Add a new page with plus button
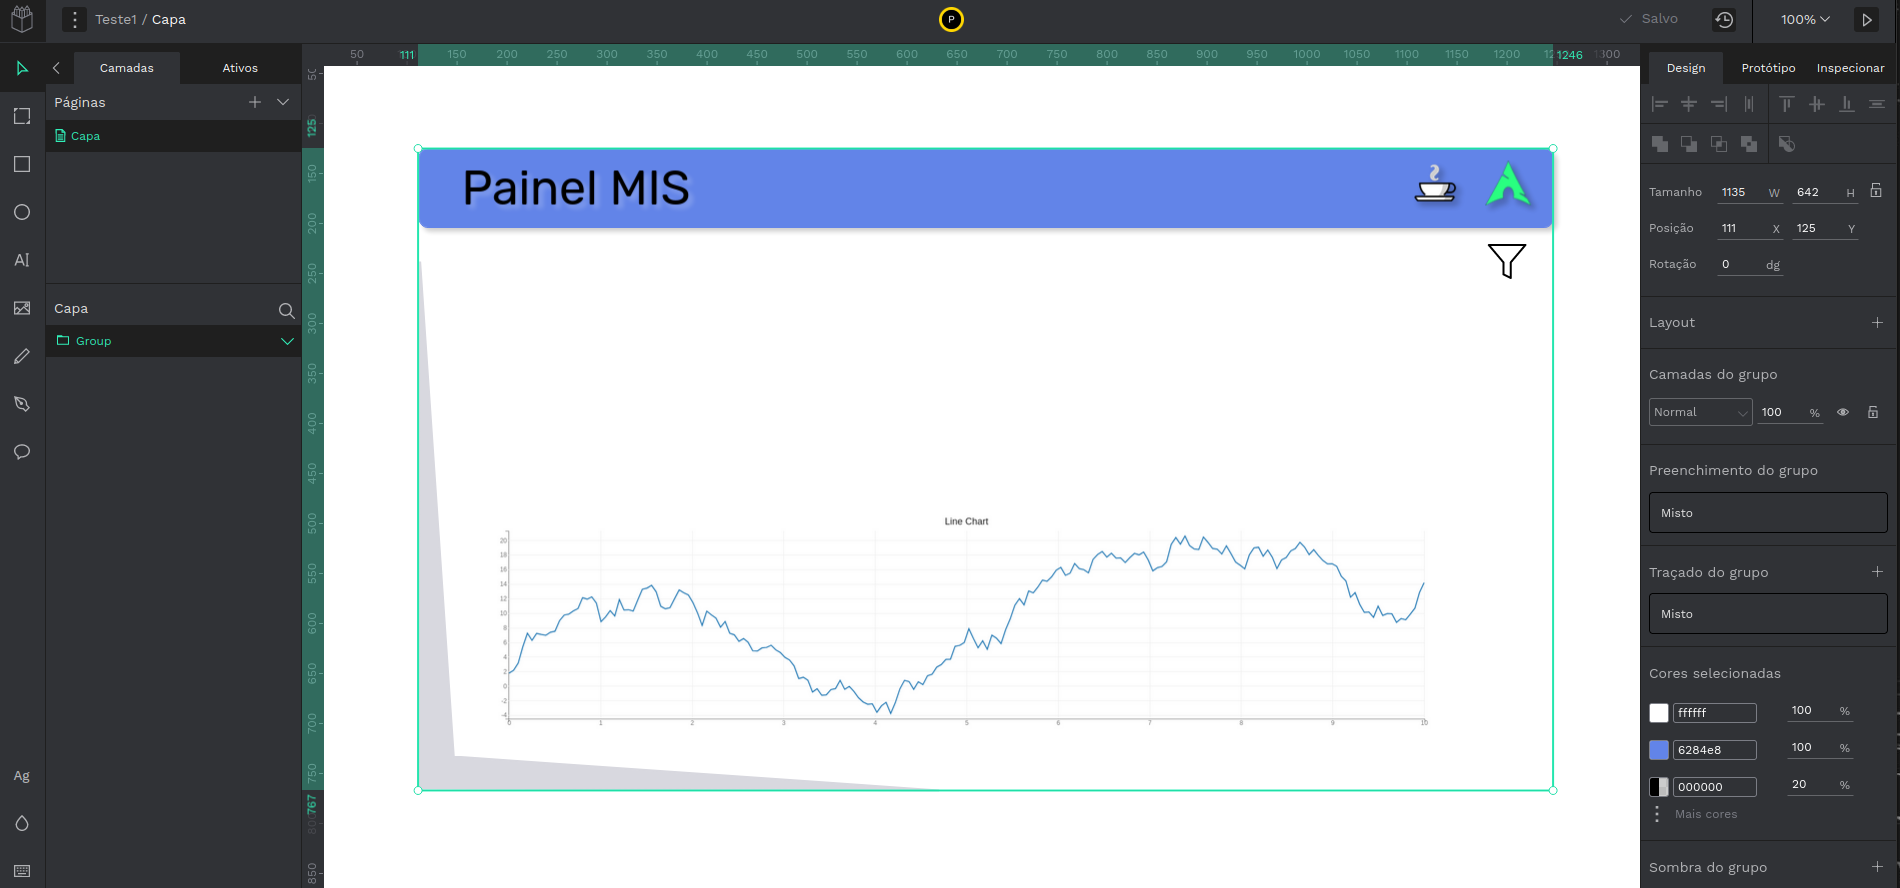 click(255, 102)
